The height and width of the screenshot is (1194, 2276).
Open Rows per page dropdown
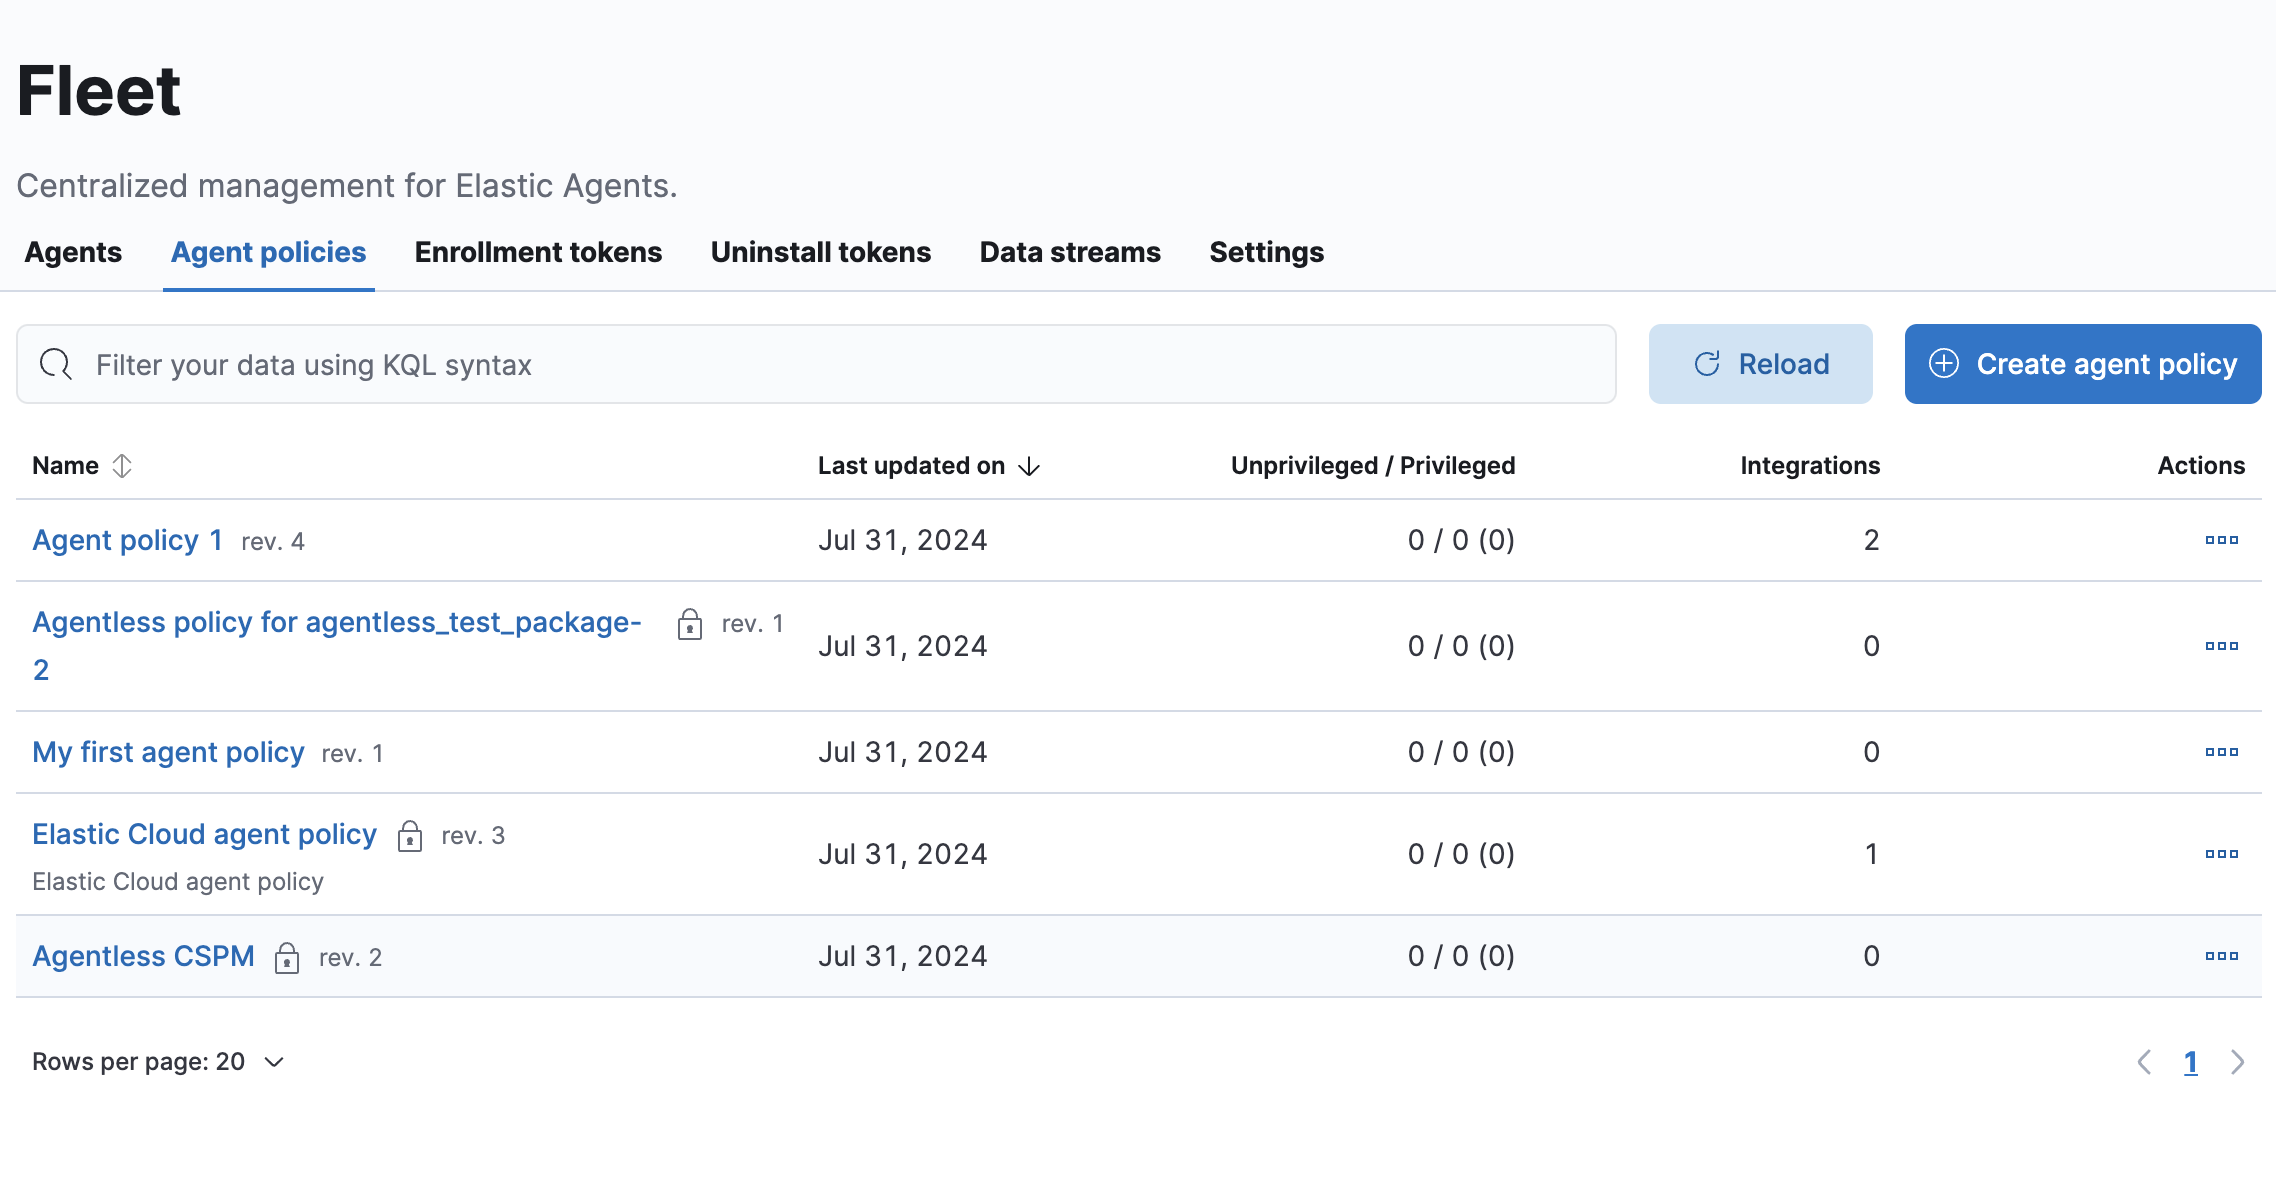coord(158,1062)
